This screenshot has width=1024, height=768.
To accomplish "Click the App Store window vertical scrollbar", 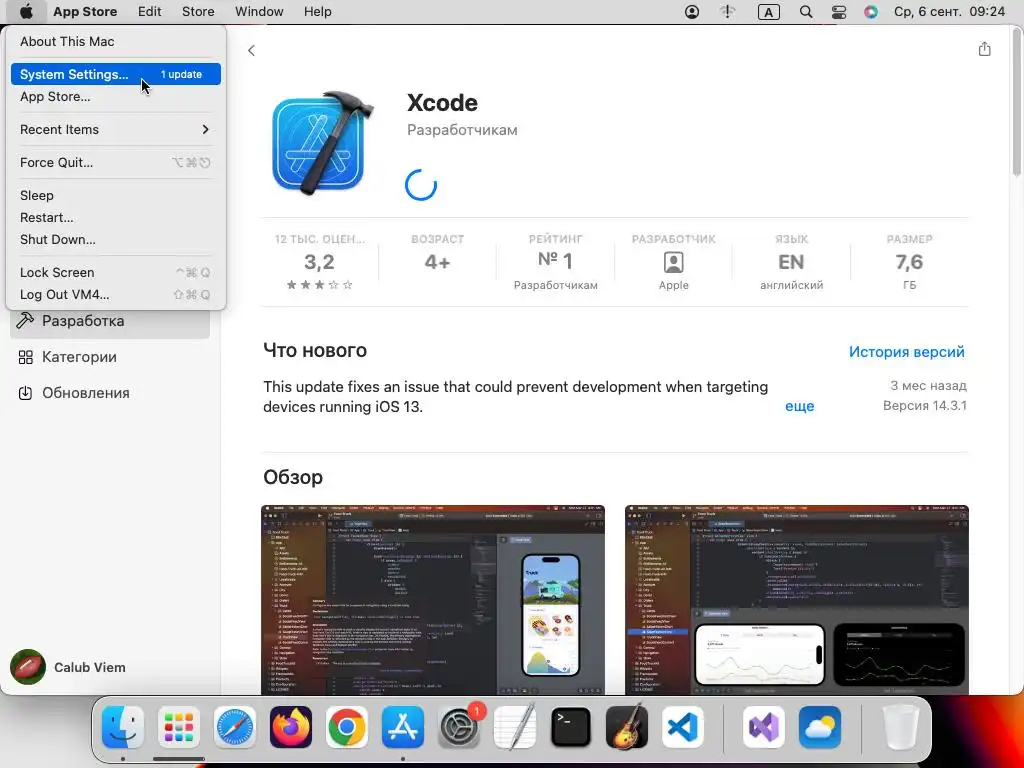I will 1016,101.
